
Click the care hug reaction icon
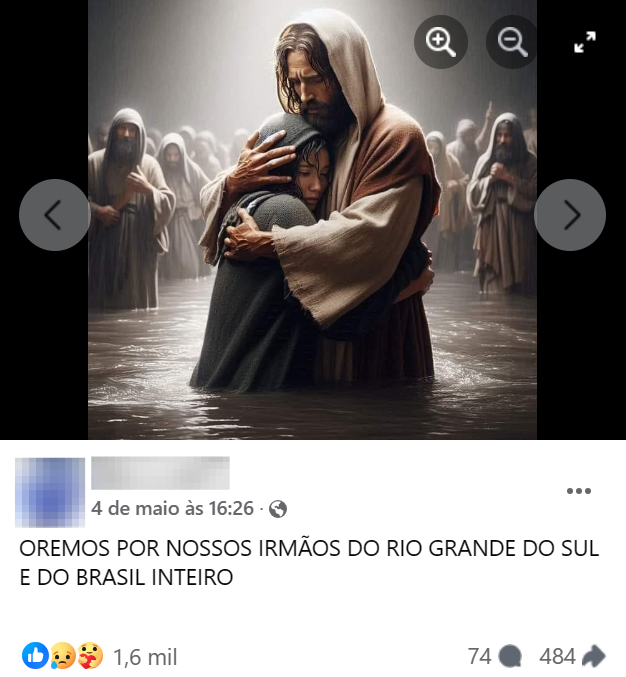tap(90, 655)
